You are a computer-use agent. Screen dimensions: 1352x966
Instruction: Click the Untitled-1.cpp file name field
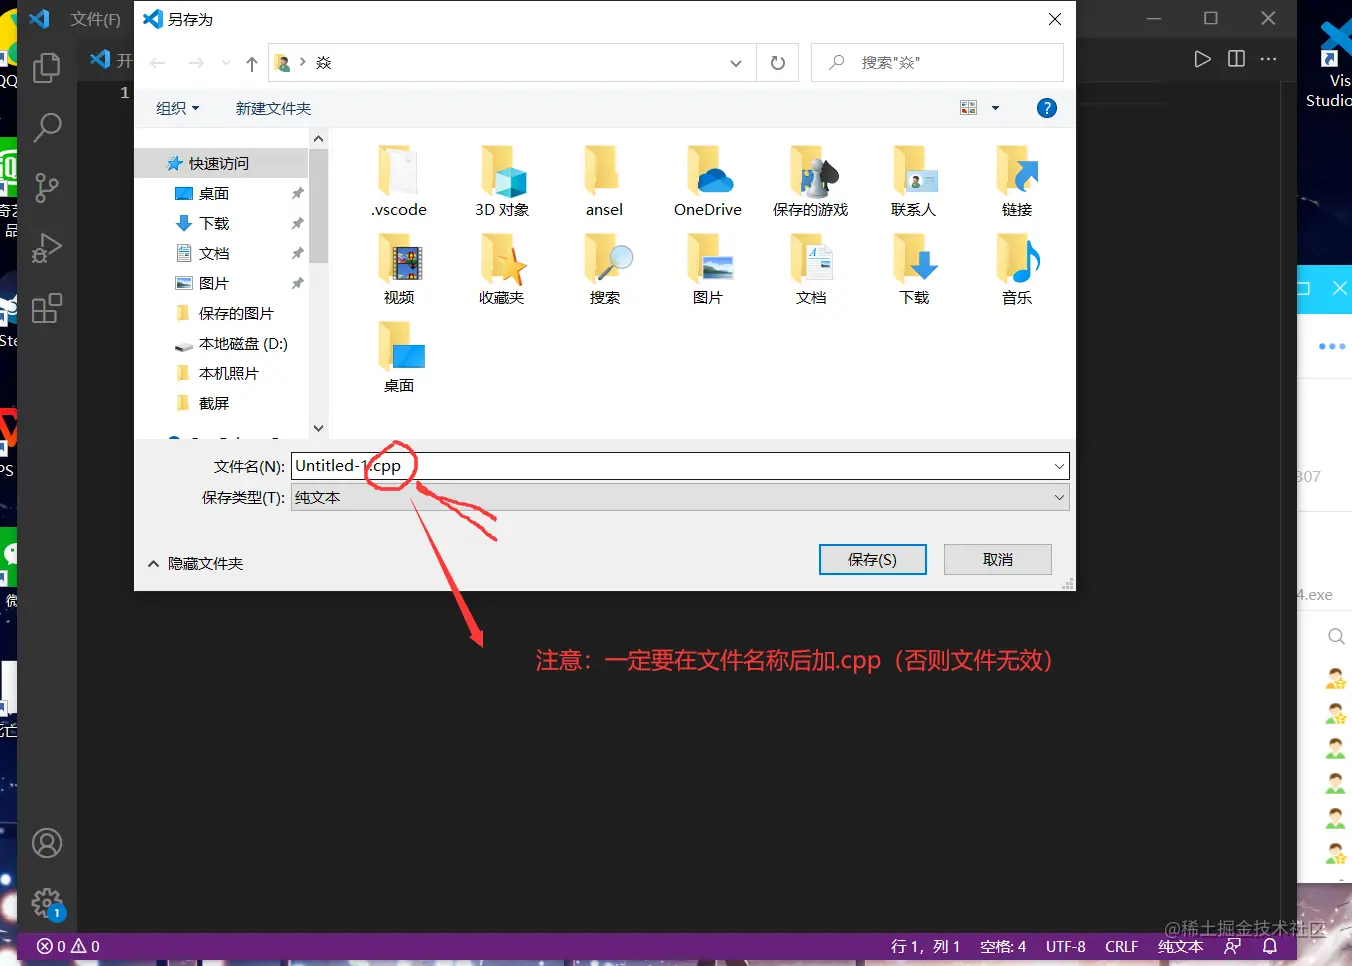(600, 465)
